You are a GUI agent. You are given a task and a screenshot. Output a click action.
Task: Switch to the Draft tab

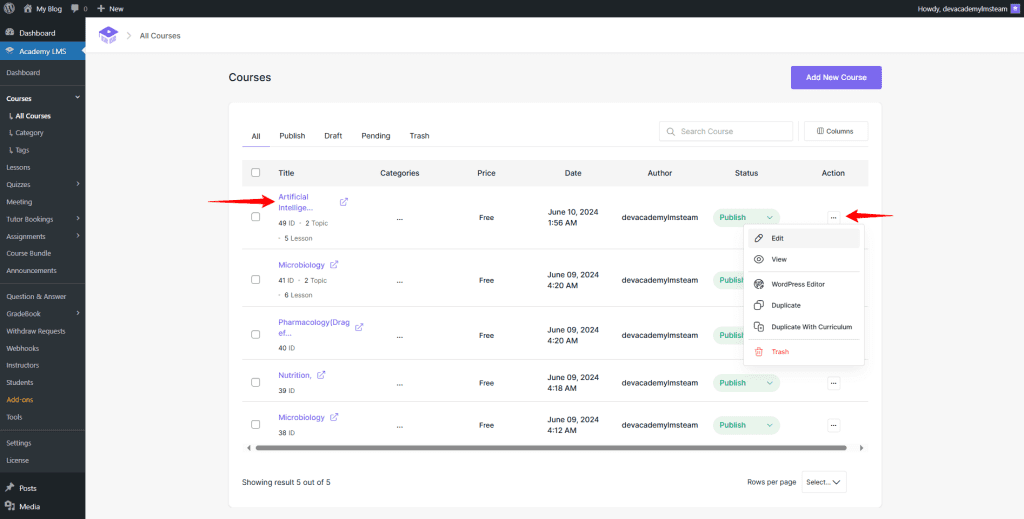[x=333, y=136]
